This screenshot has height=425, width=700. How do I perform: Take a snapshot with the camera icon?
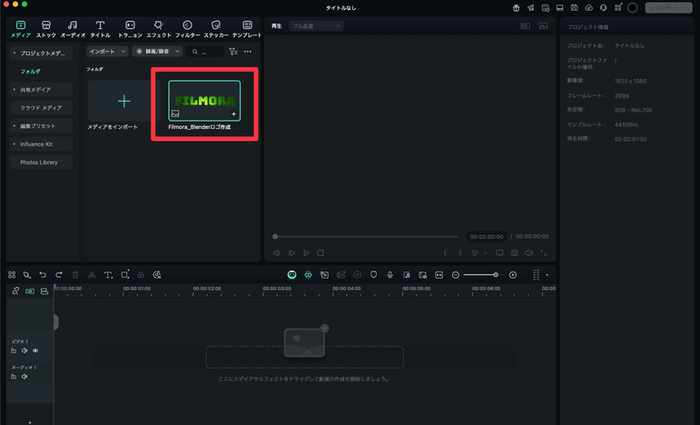514,253
